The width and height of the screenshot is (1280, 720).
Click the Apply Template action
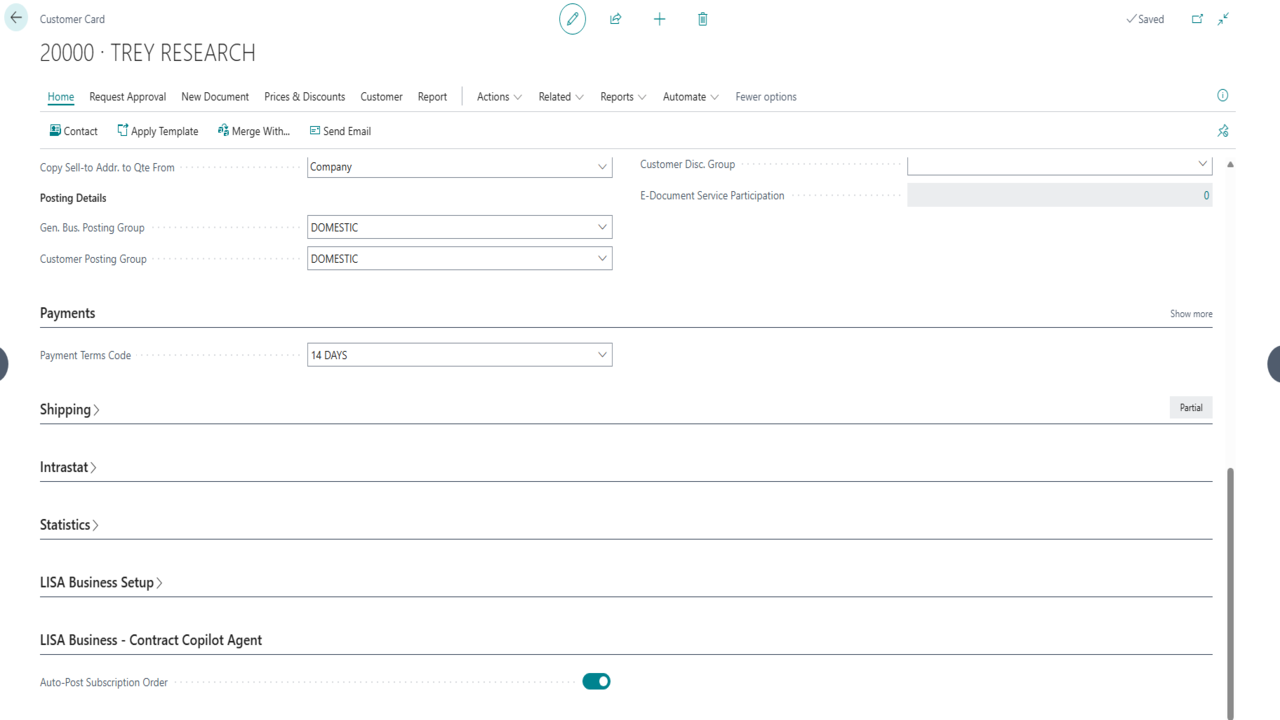tap(158, 131)
